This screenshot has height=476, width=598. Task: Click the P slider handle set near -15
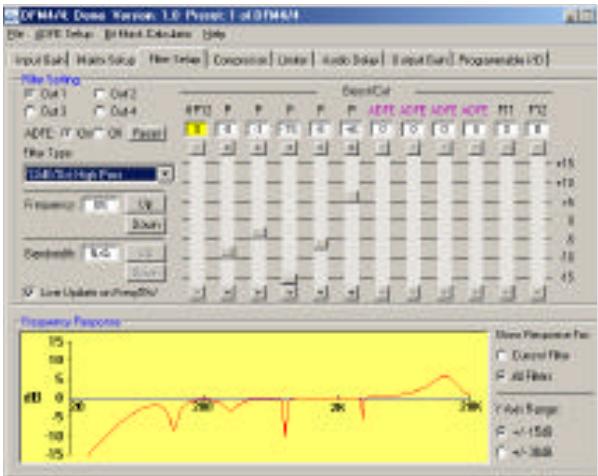(x=290, y=280)
